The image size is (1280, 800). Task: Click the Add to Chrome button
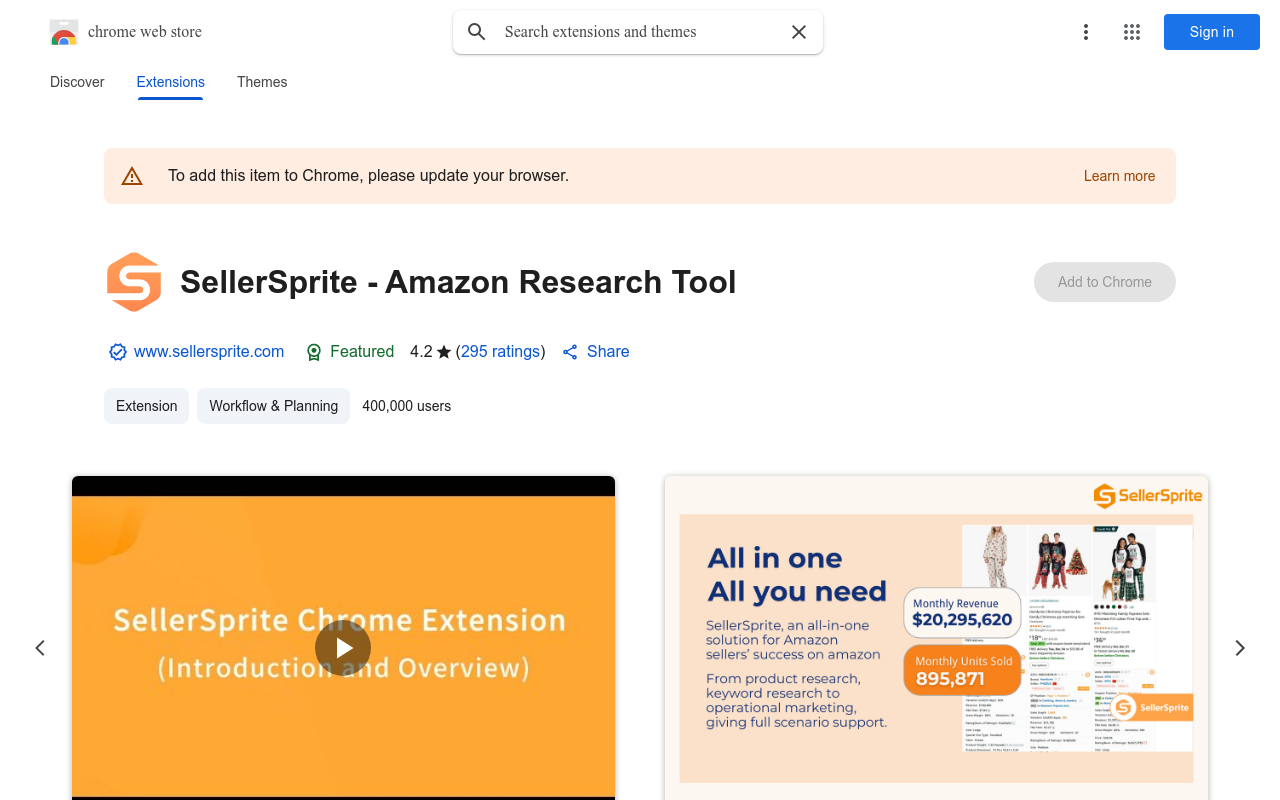[1105, 282]
